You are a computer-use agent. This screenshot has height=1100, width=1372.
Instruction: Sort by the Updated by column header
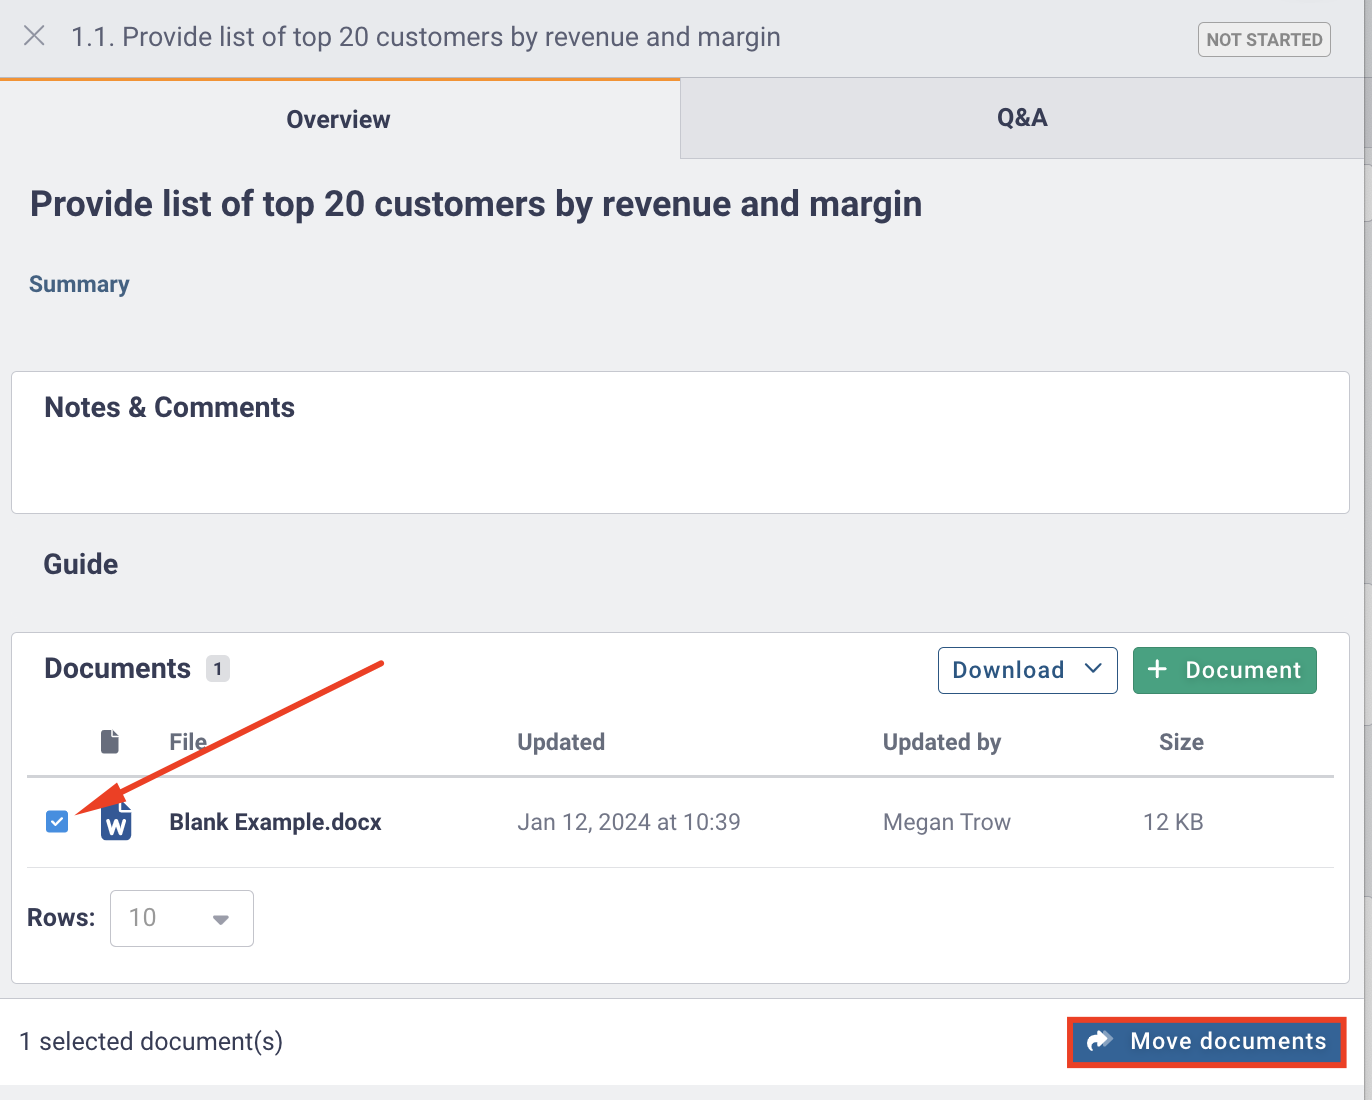941,742
